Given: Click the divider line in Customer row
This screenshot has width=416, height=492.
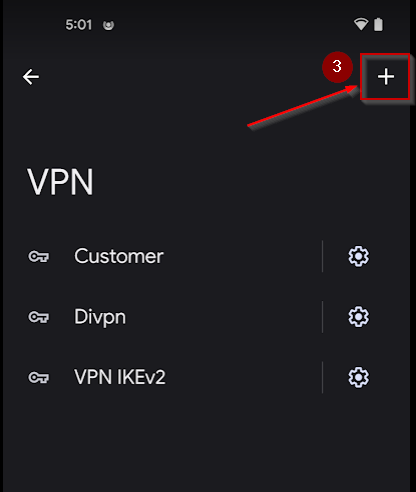Looking at the screenshot, I should (x=322, y=256).
